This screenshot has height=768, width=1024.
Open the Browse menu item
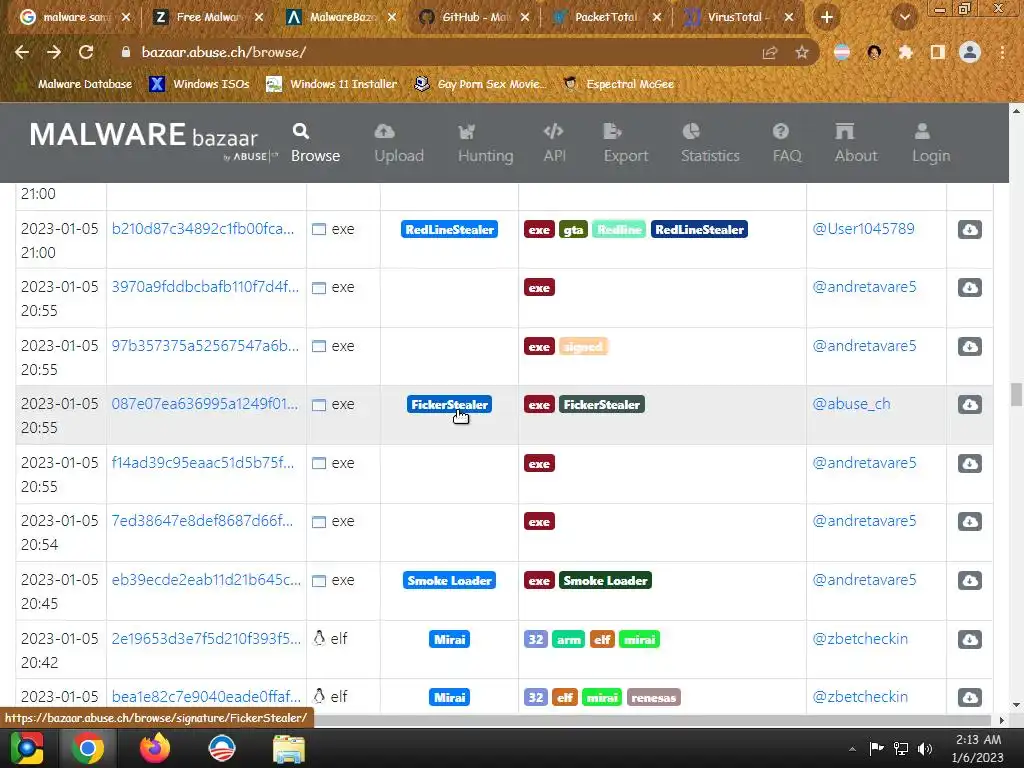coord(315,143)
